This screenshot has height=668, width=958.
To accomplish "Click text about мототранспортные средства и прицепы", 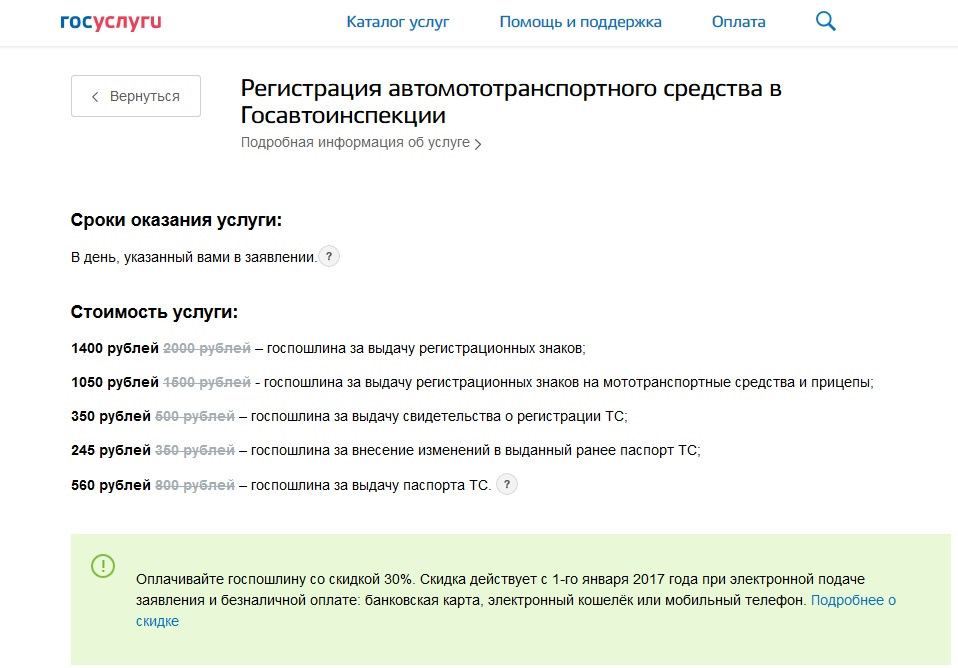I will (x=568, y=383).
